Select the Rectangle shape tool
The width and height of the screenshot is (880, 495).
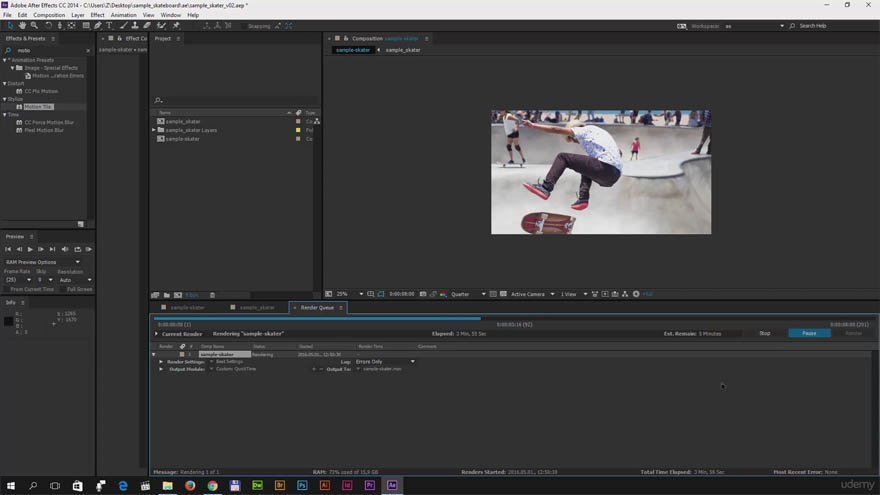click(86, 26)
